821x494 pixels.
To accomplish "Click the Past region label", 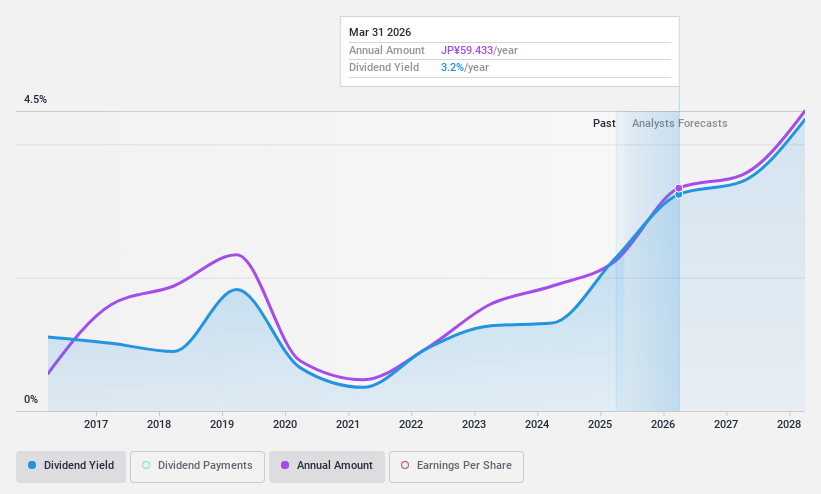I will coord(604,123).
